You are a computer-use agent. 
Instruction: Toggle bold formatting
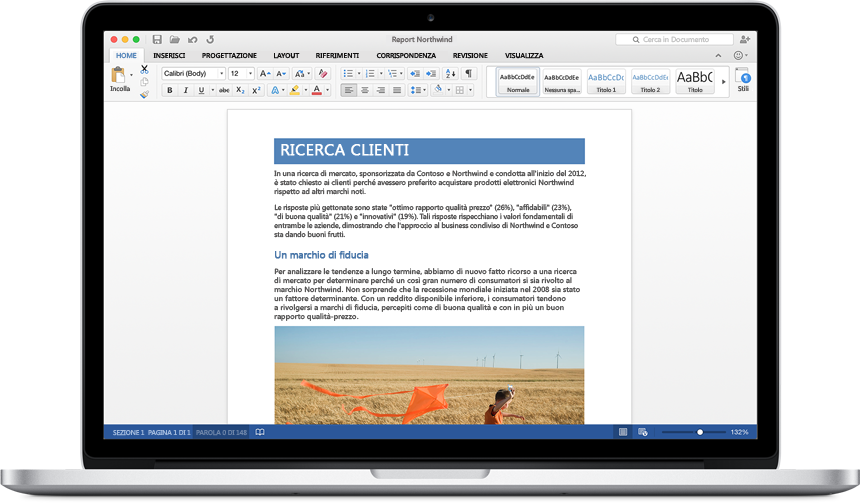point(169,91)
